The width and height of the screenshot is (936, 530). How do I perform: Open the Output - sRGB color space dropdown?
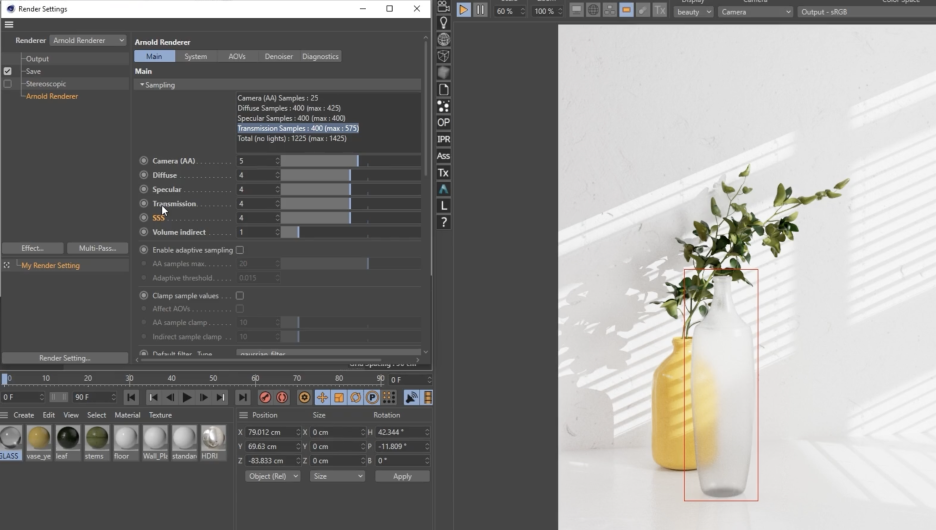(866, 11)
